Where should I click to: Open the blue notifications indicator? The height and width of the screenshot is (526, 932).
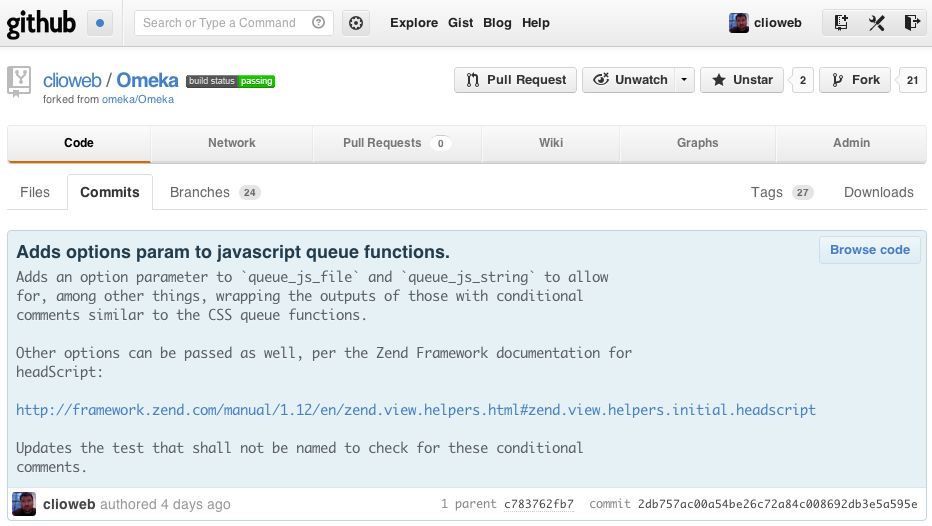[x=100, y=23]
